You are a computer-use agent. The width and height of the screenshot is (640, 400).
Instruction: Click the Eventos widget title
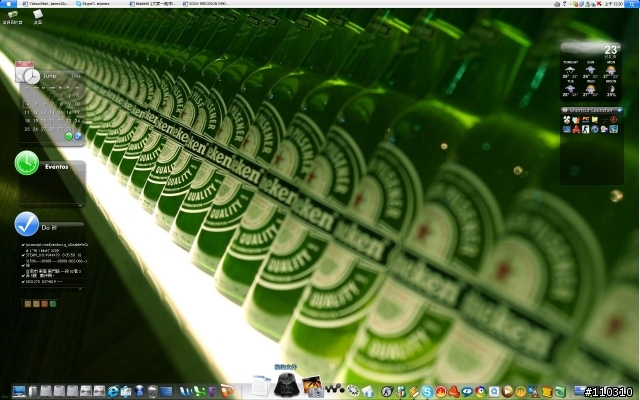coord(56,167)
